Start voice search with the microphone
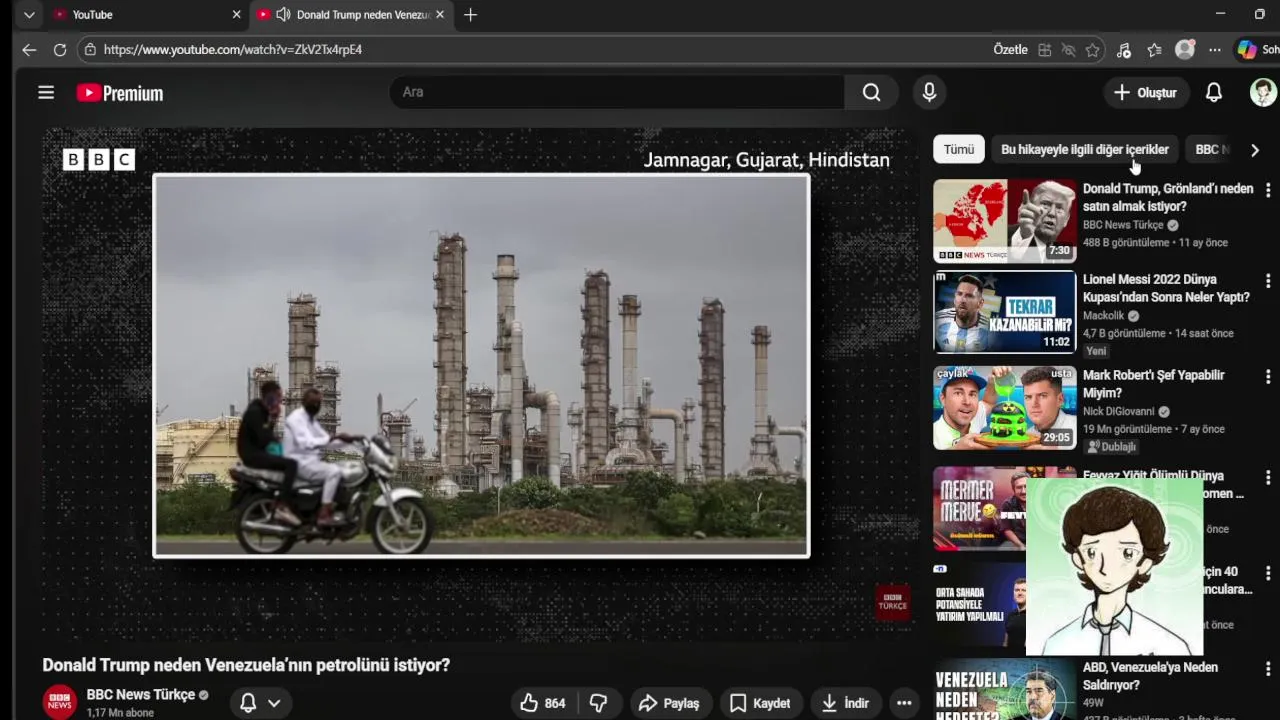The image size is (1280, 720). (x=929, y=92)
